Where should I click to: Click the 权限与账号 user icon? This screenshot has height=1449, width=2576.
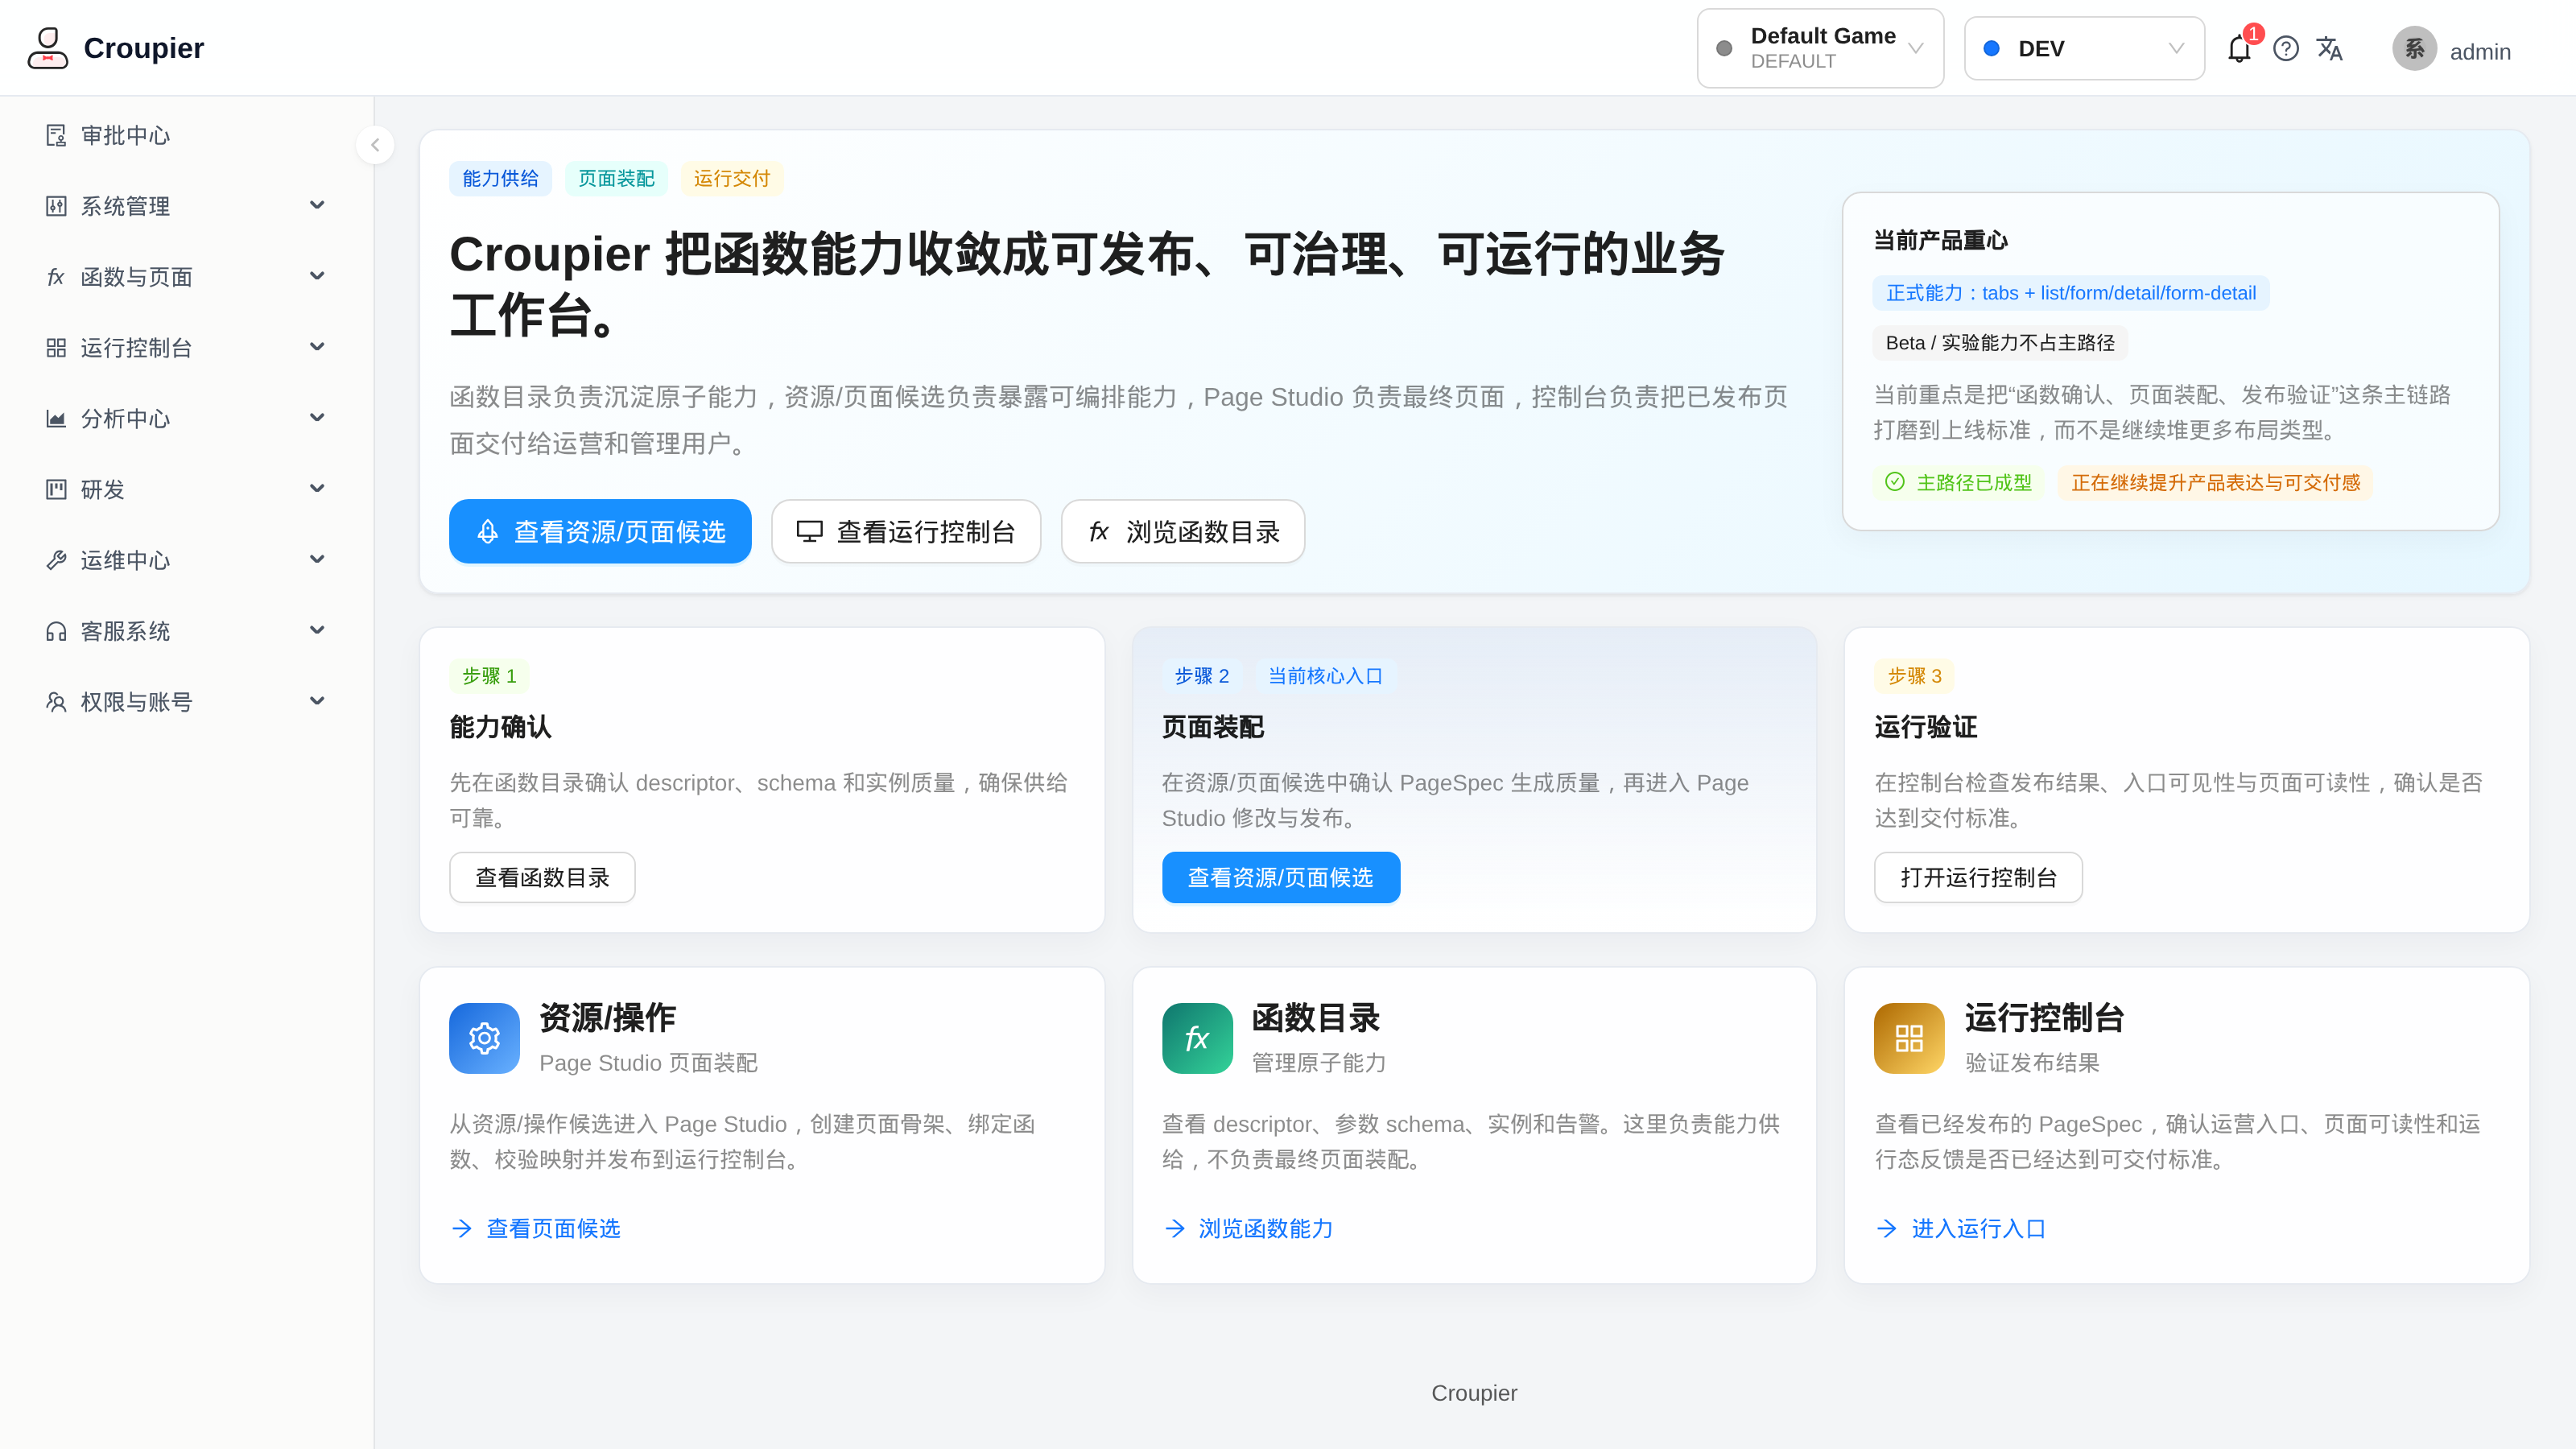[56, 702]
